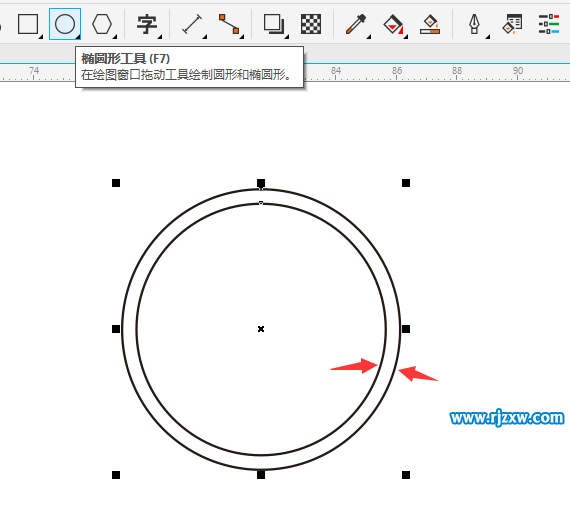Expand the Ellipse tool flyout arrow
Image resolution: width=570 pixels, height=524 pixels.
click(78, 37)
